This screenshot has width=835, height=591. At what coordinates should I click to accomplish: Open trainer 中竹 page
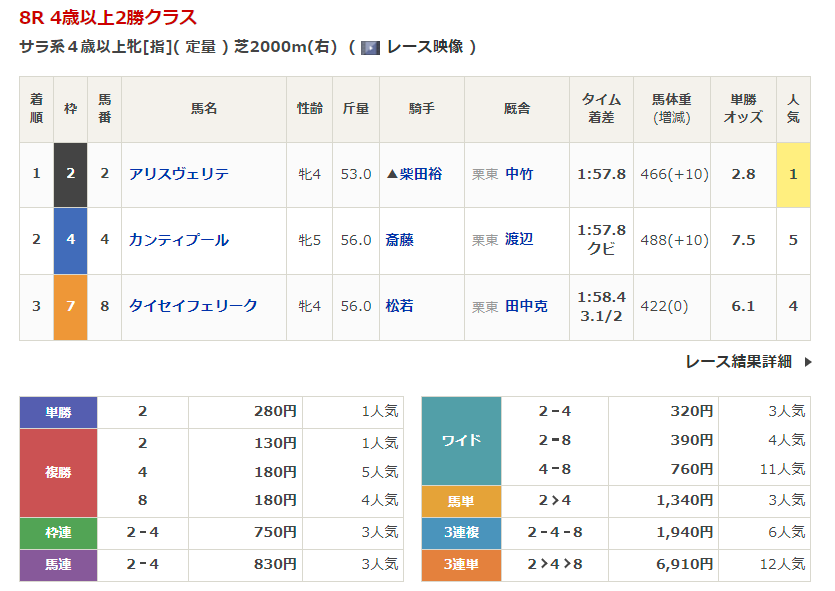coord(519,174)
